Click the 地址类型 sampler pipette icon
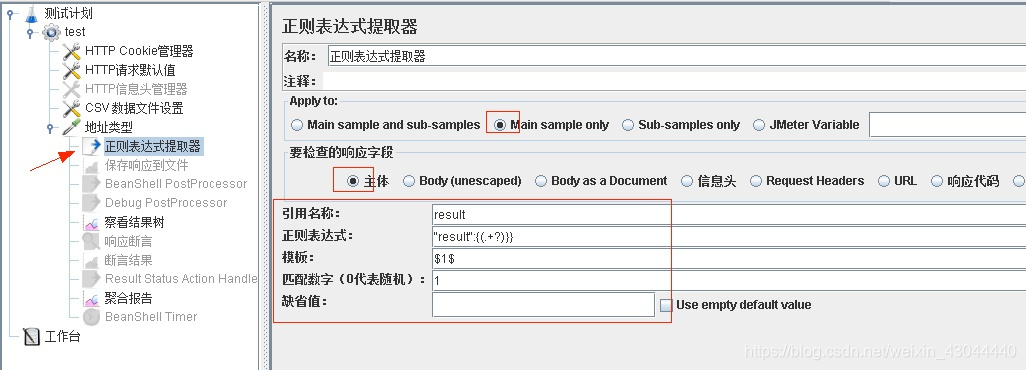The height and width of the screenshot is (370, 1026). pos(71,128)
